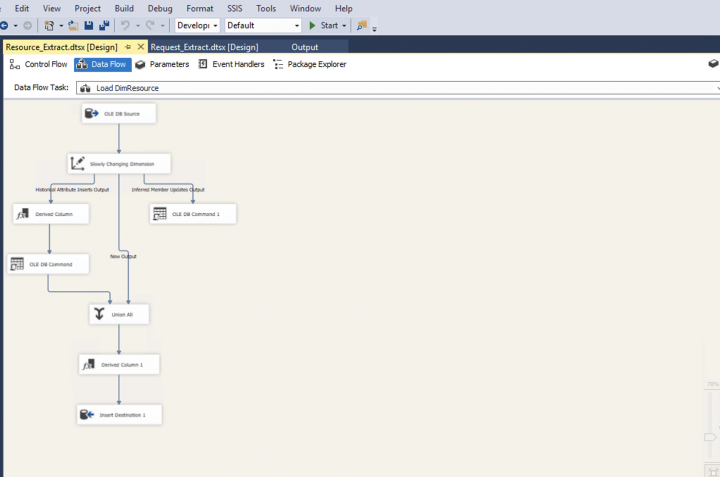720x477 pixels.
Task: Click the Save All toolbar icon
Action: point(104,25)
